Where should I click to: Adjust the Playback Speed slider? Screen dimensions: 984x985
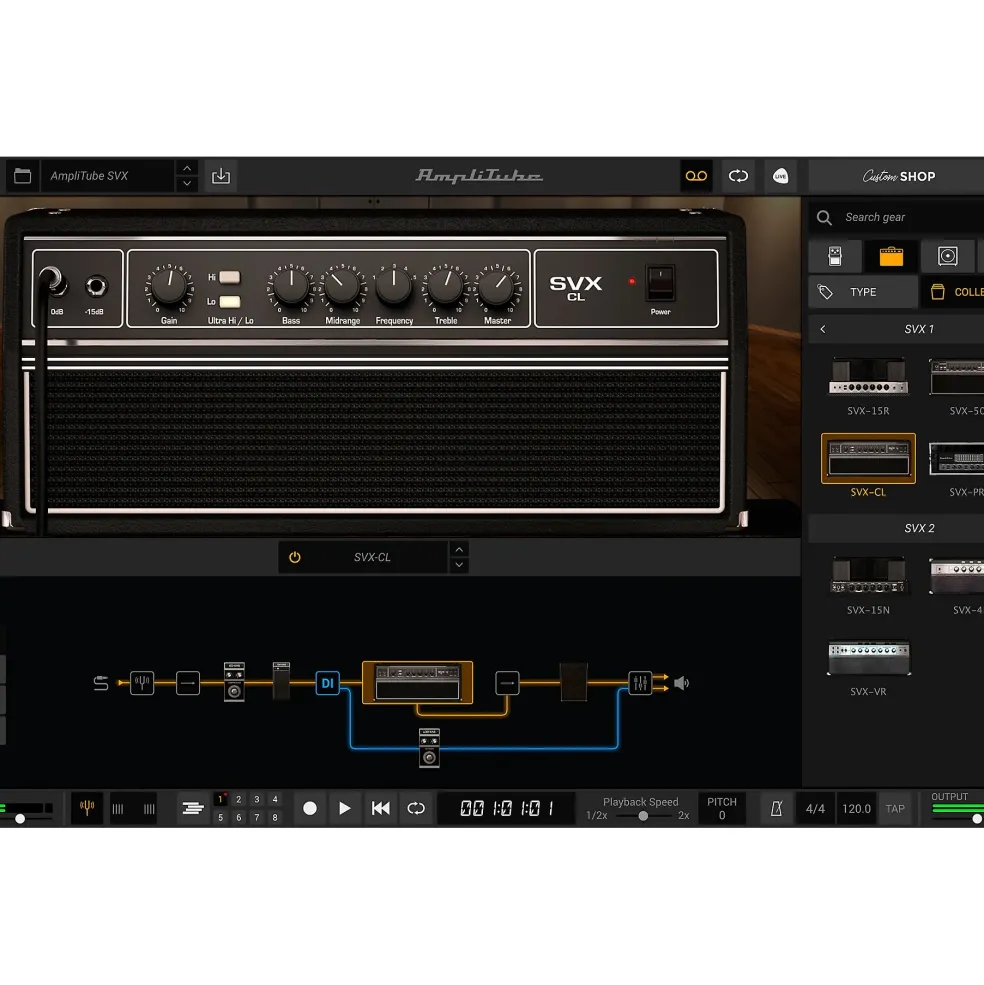(x=643, y=816)
